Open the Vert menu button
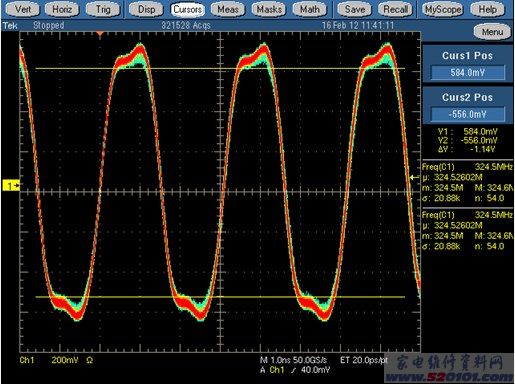The height and width of the screenshot is (384, 515). [x=22, y=10]
